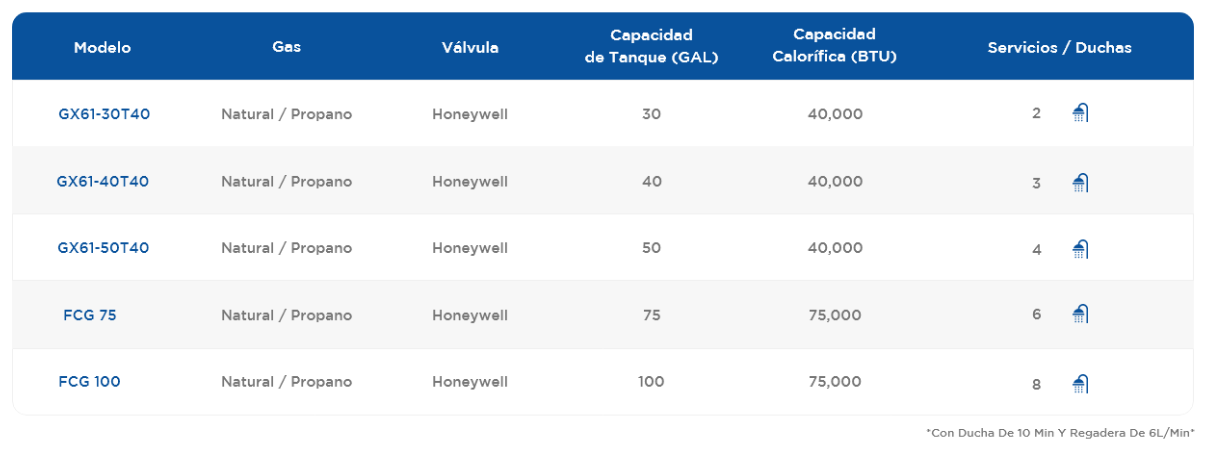Open the GX61-40T40 model link

[x=103, y=181]
